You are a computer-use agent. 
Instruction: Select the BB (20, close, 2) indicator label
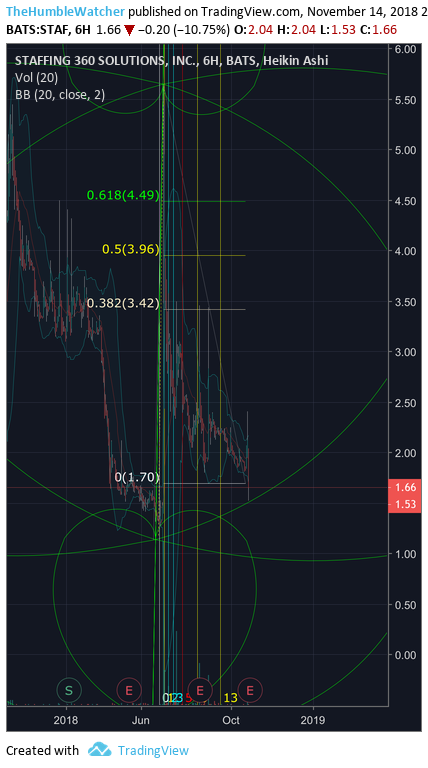[x=60, y=95]
